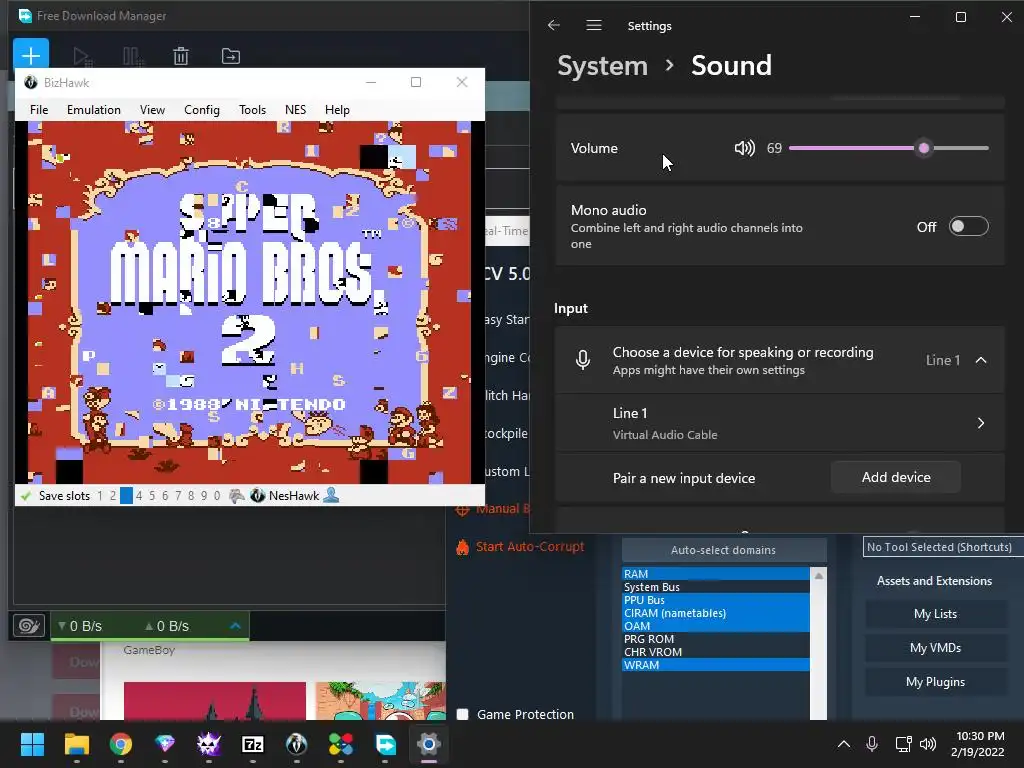Click the delete trash icon in Free Download Manager
The width and height of the screenshot is (1024, 768).
pos(181,56)
